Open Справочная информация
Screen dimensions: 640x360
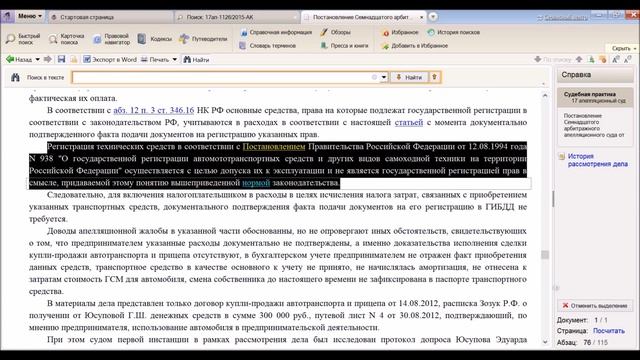(276, 32)
